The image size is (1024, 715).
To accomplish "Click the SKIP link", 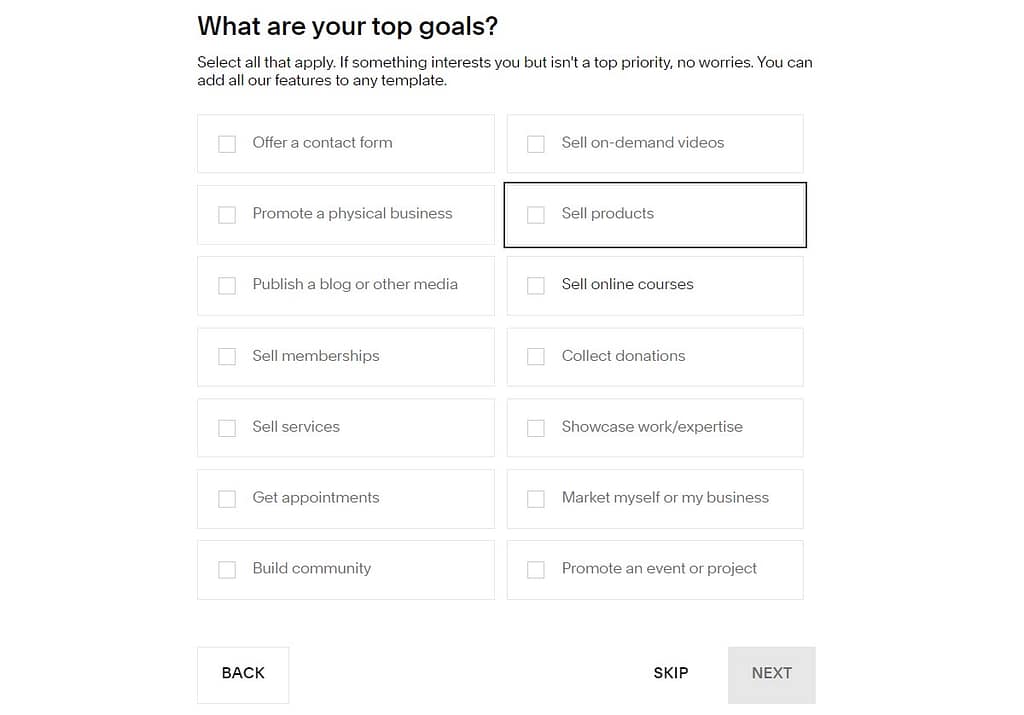I will coord(670,674).
